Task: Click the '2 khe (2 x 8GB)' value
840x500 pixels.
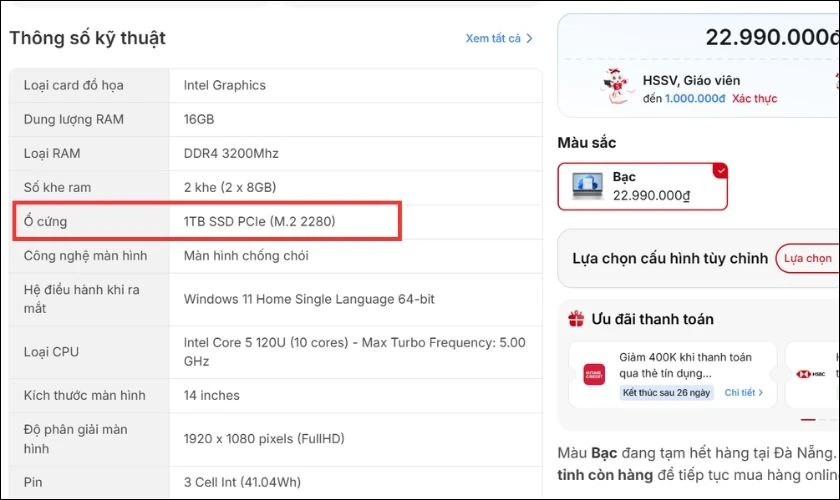Action: [x=230, y=188]
